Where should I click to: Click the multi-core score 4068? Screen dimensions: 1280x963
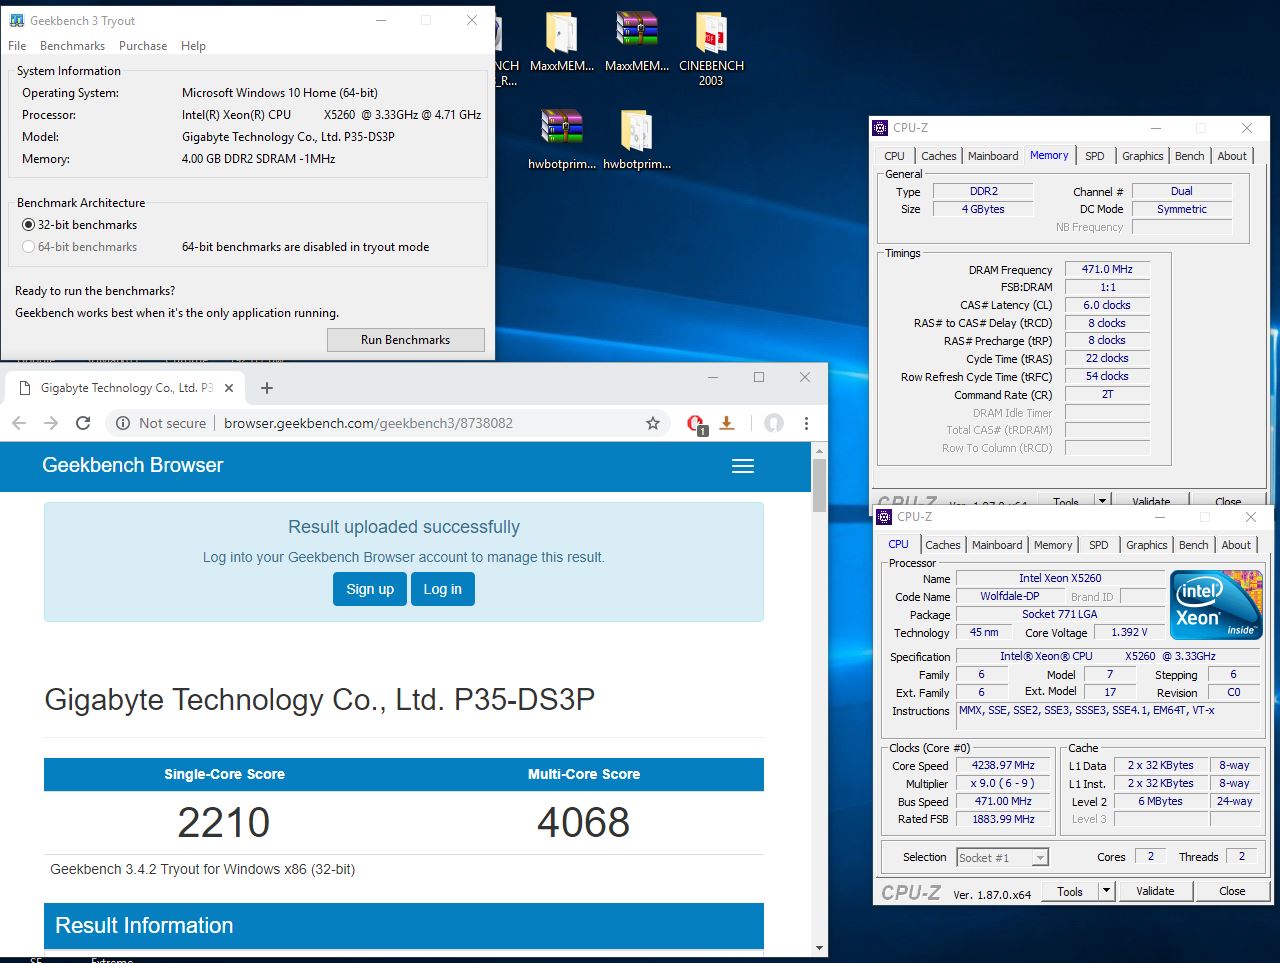click(584, 823)
